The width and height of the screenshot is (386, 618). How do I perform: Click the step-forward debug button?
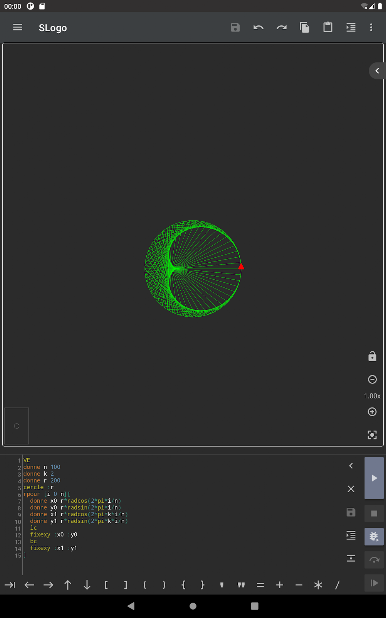374,583
